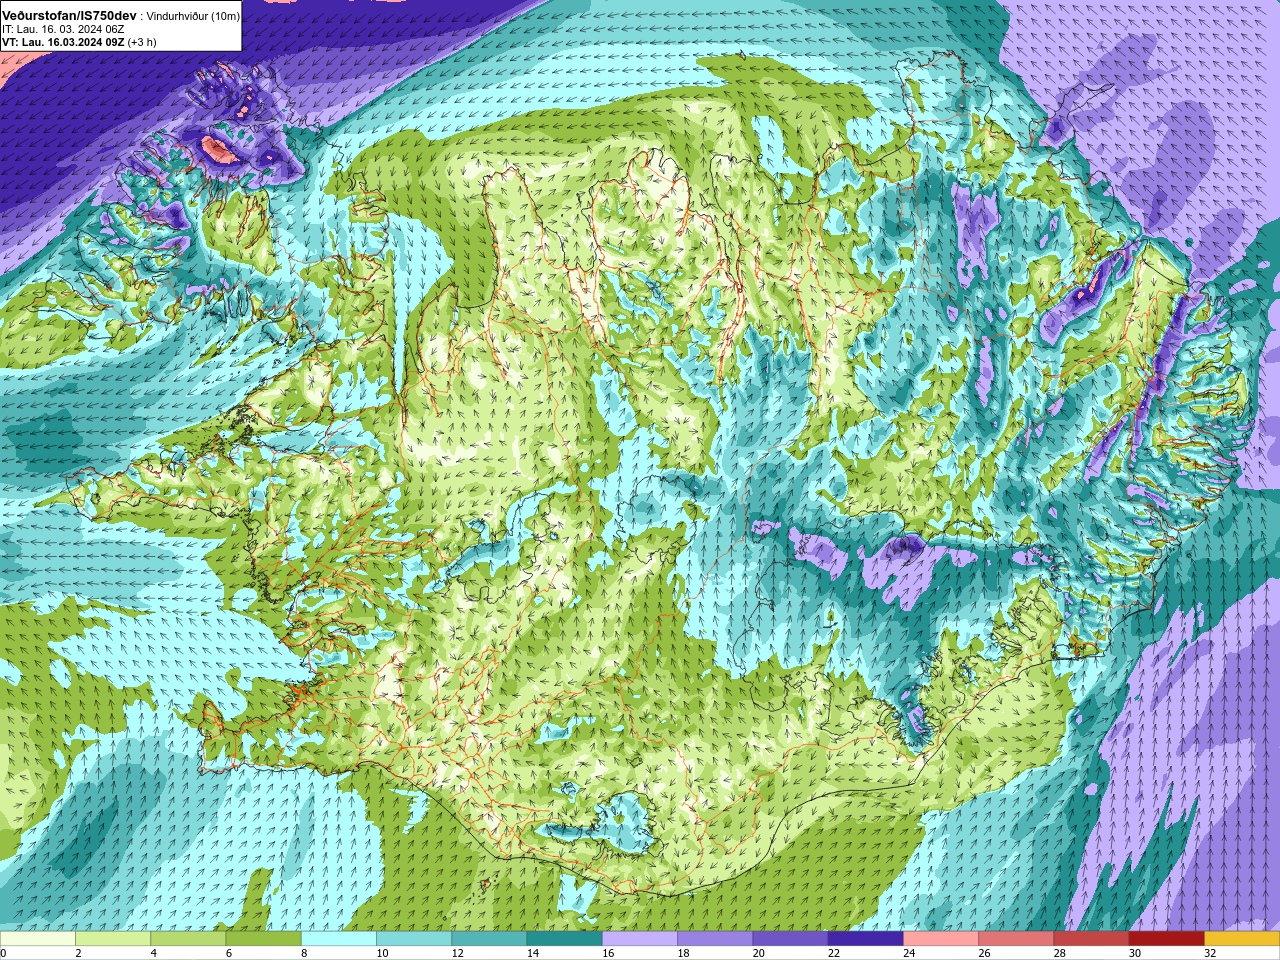Click the legend label '0'
This screenshot has height=960, width=1280.
[3, 953]
